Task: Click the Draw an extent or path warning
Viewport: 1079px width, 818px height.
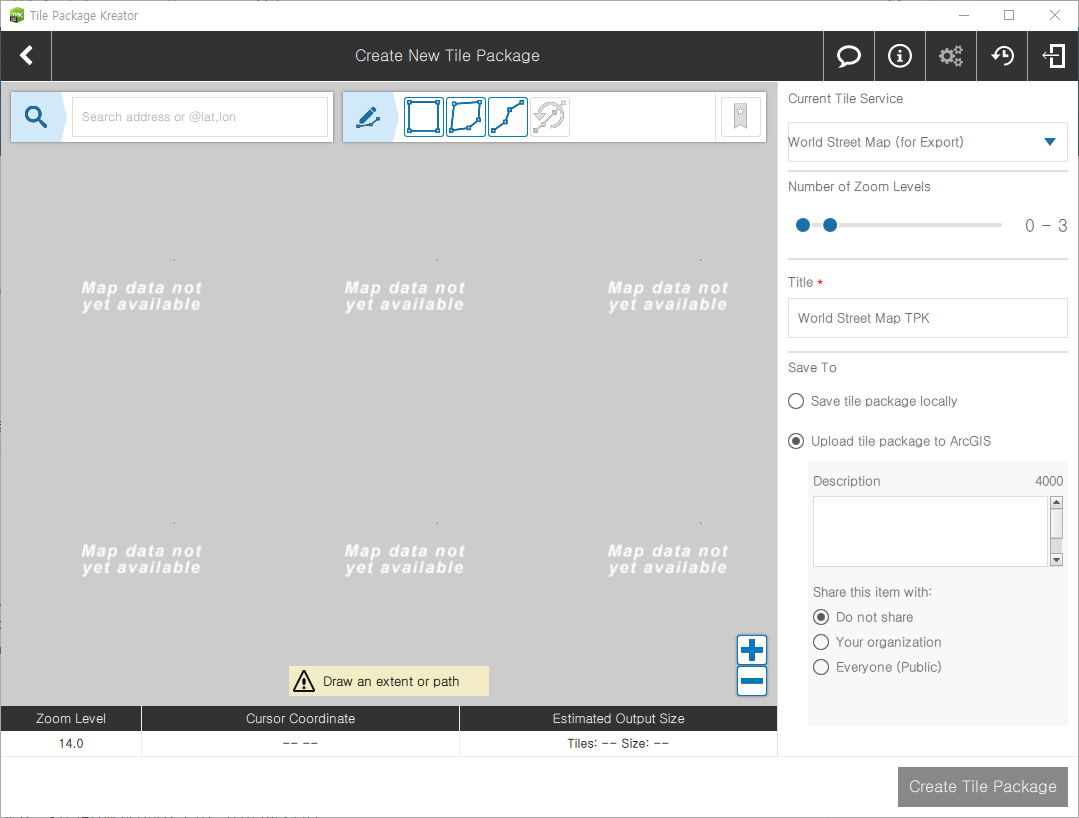Action: [x=389, y=681]
